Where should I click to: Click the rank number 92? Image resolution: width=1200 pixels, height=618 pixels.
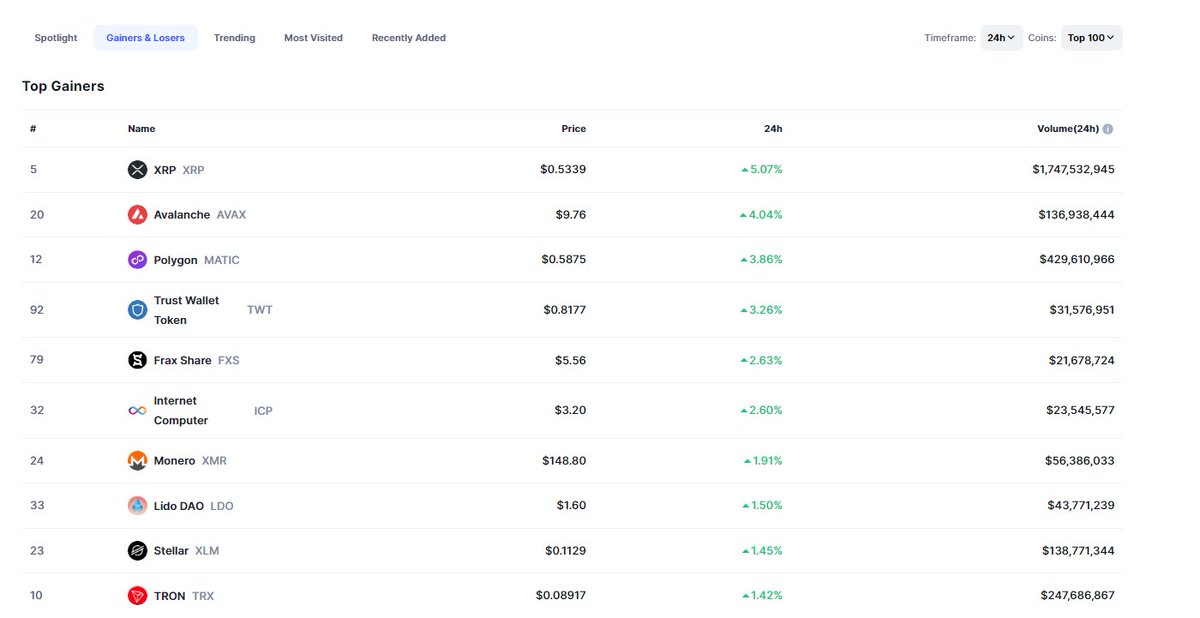point(37,310)
